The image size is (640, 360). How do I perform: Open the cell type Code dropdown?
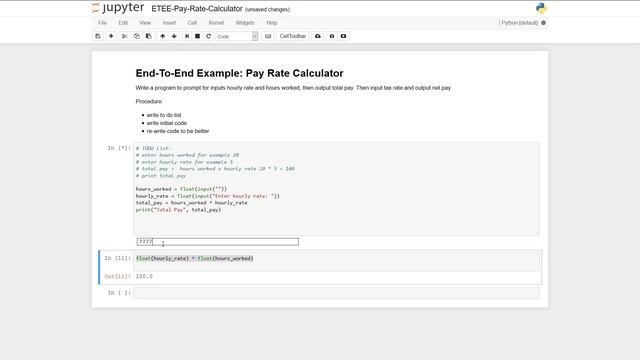click(237, 36)
